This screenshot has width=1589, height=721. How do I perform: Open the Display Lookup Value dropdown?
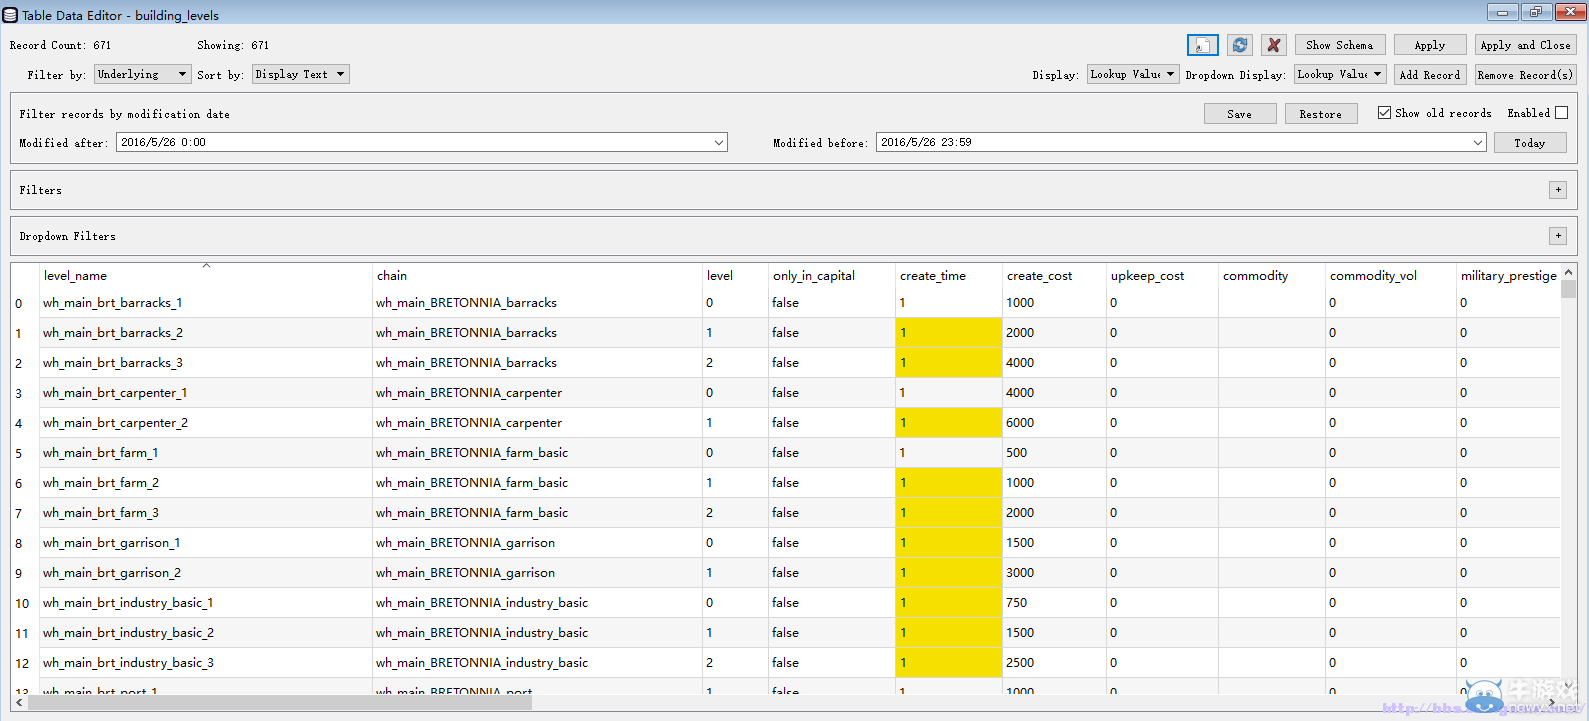(1133, 74)
